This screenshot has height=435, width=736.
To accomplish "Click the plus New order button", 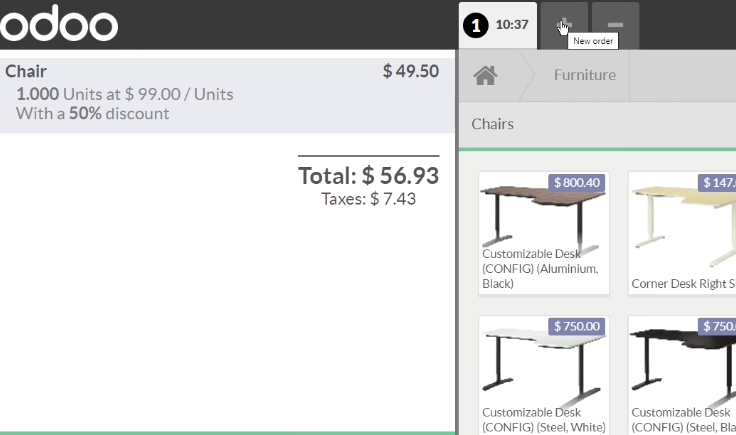I will [564, 25].
